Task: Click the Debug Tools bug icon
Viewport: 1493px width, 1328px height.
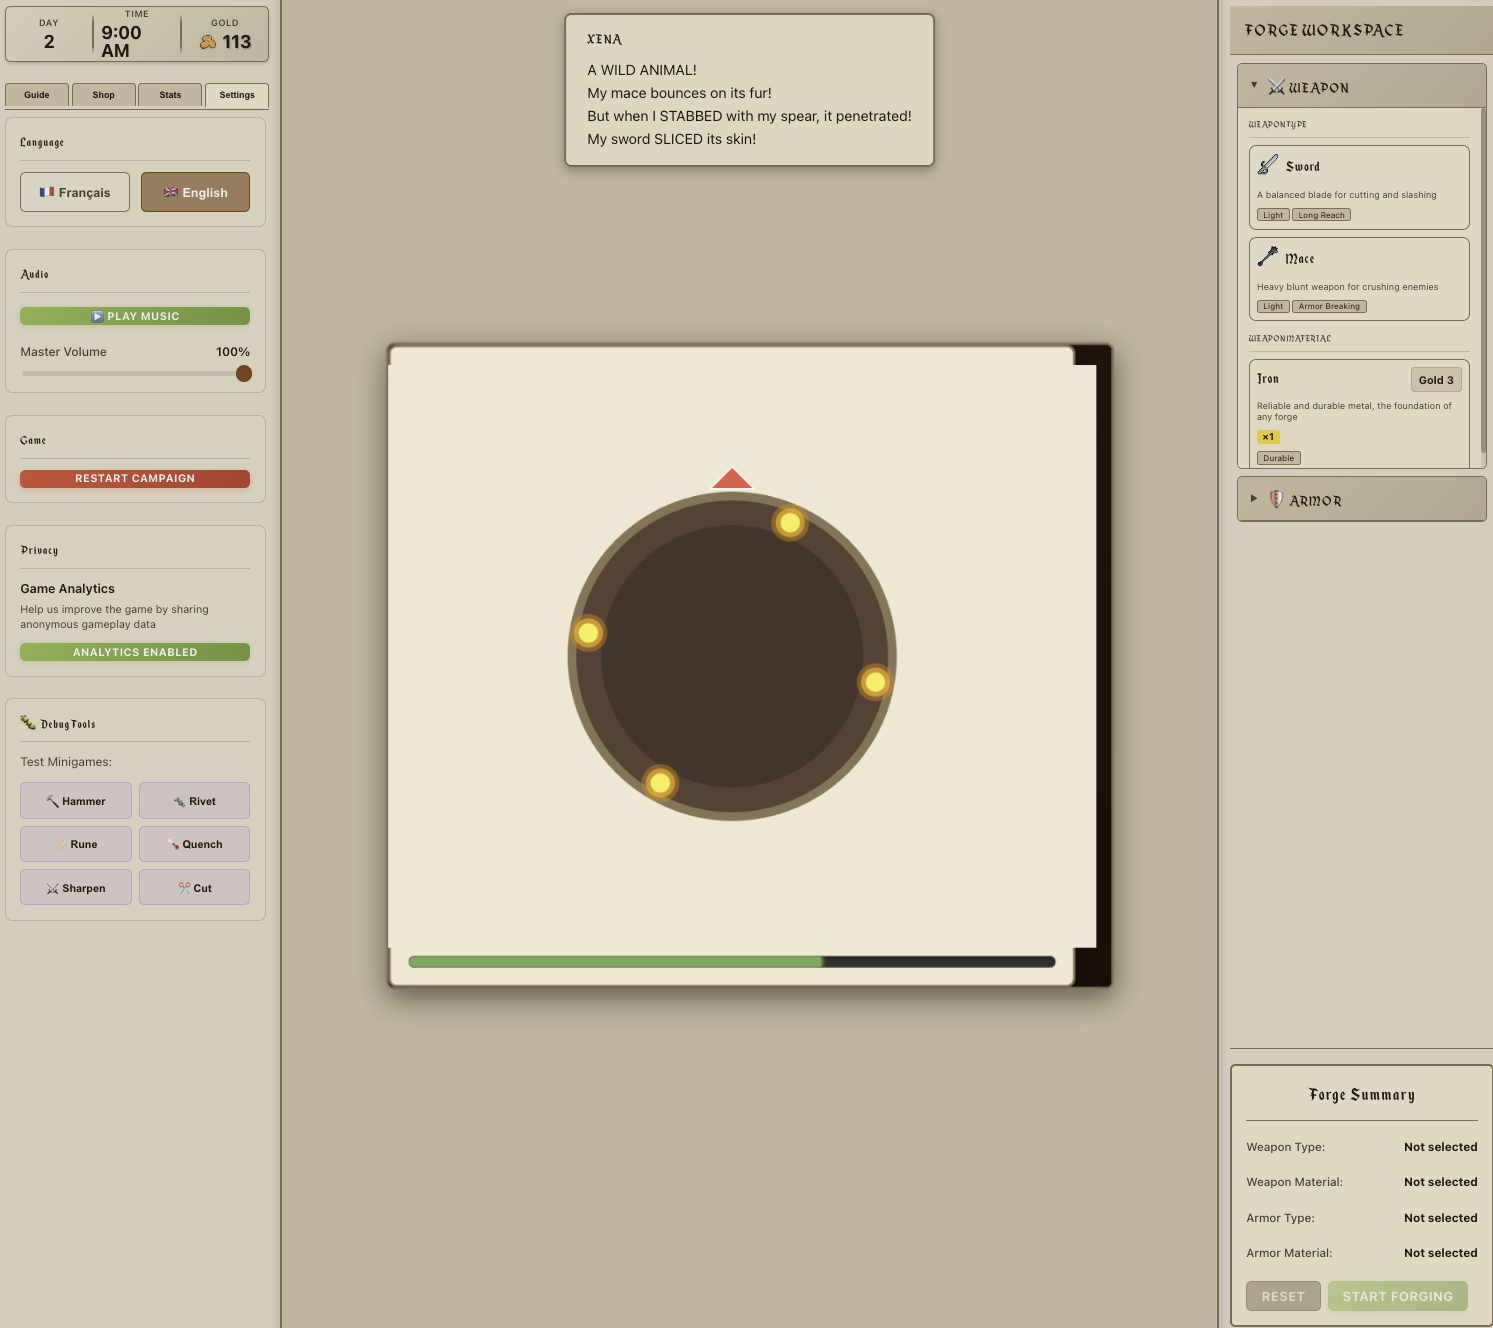Action: (x=28, y=723)
